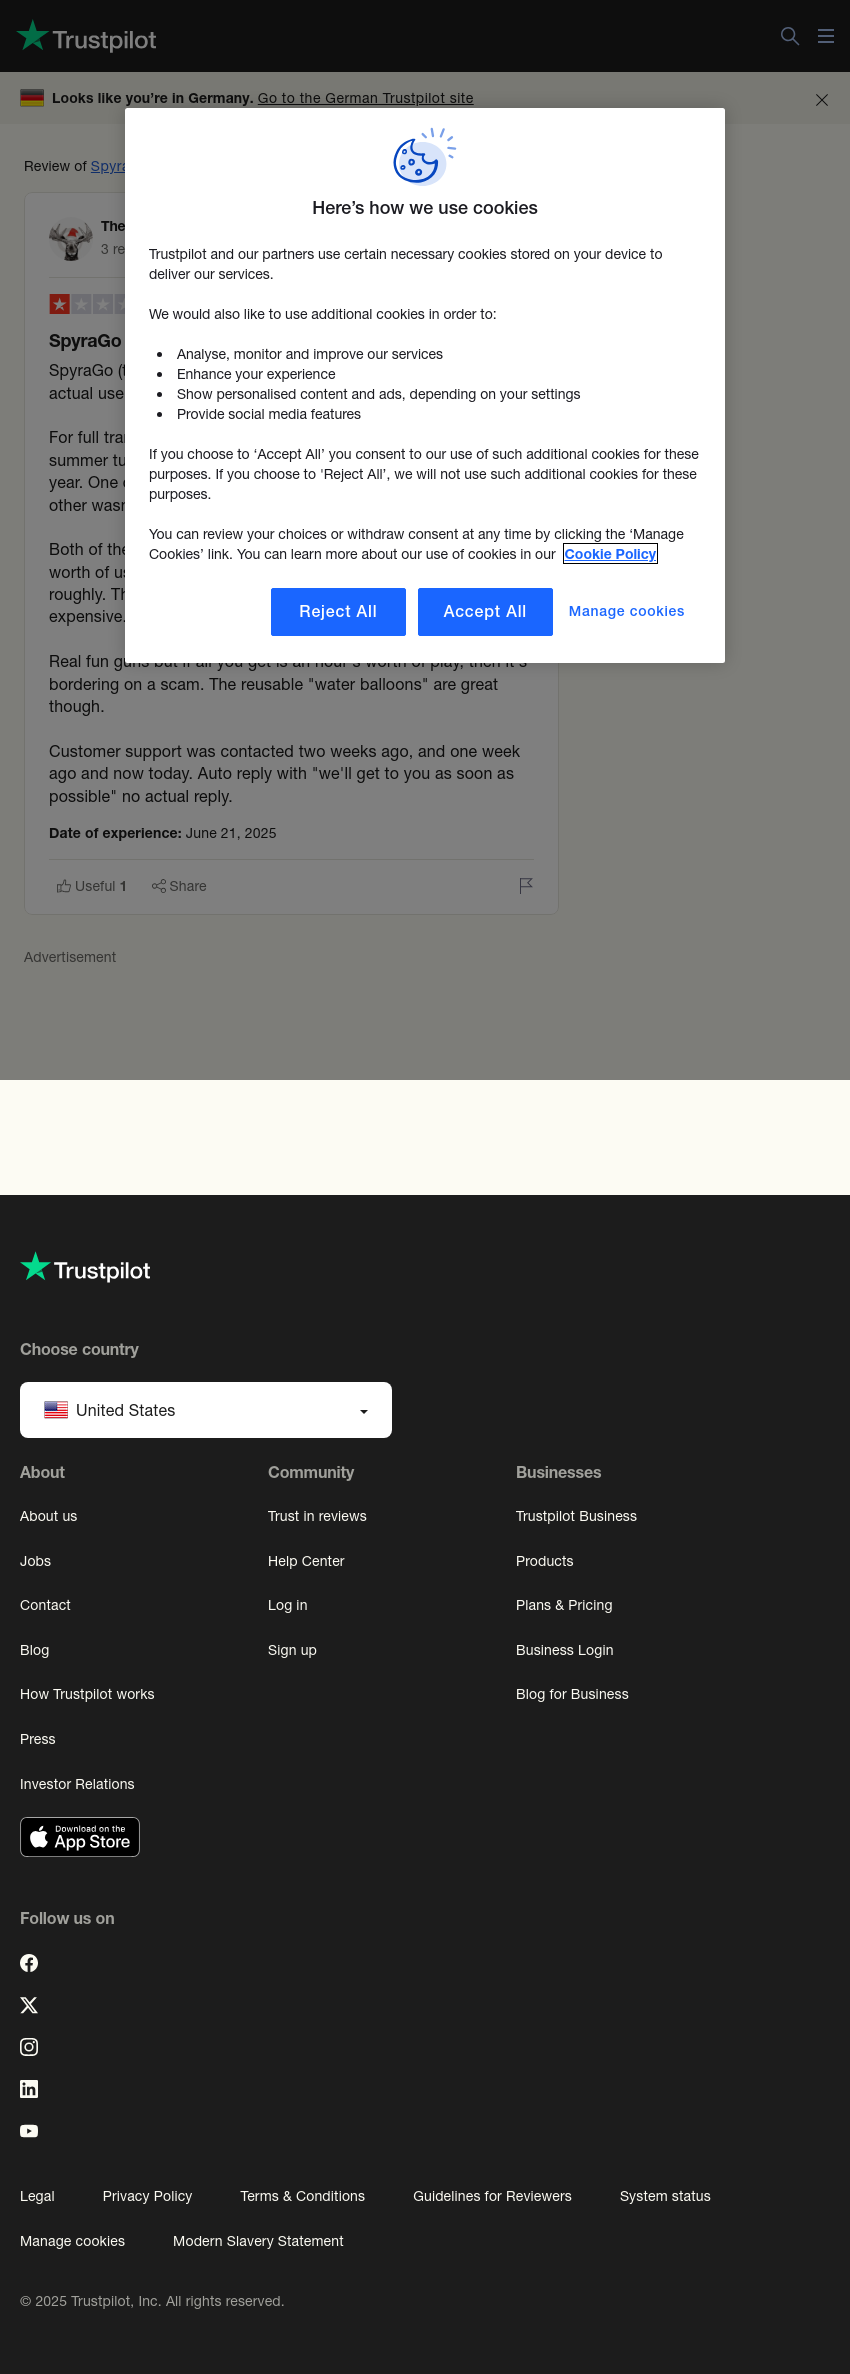Click the US flag in country selector
850x2374 pixels.
[56, 1410]
